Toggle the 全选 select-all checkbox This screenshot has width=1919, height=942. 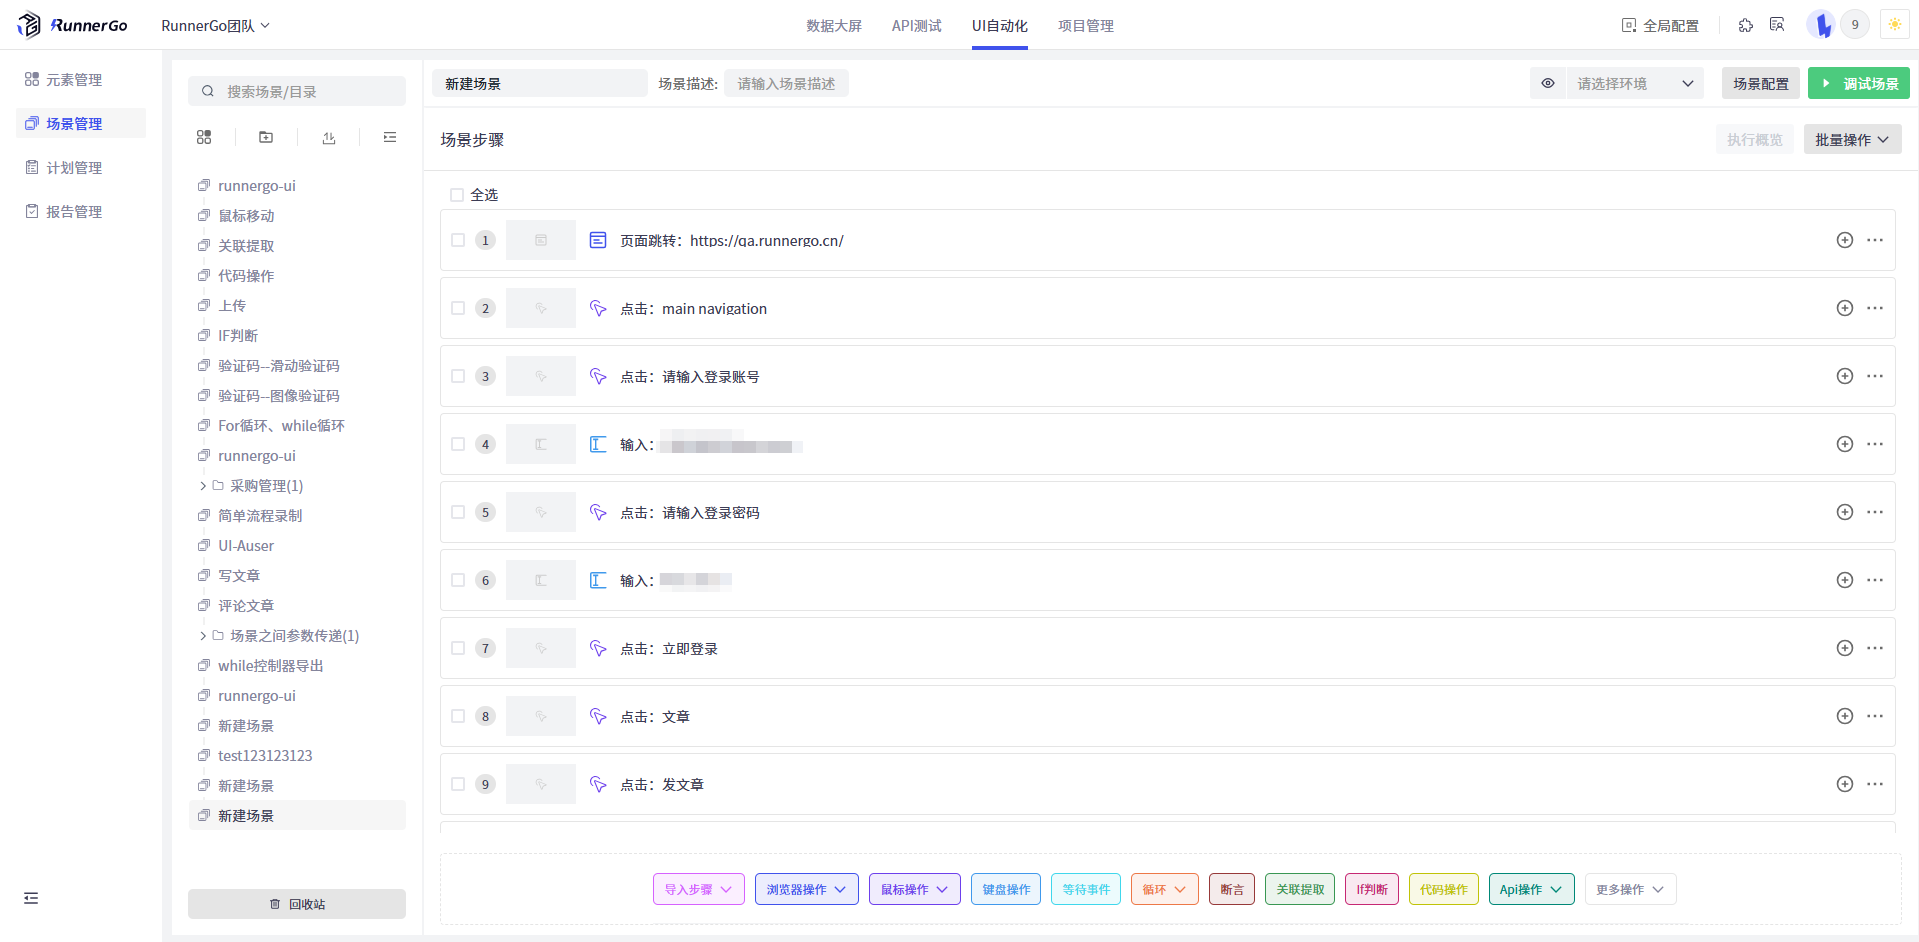pyautogui.click(x=457, y=194)
